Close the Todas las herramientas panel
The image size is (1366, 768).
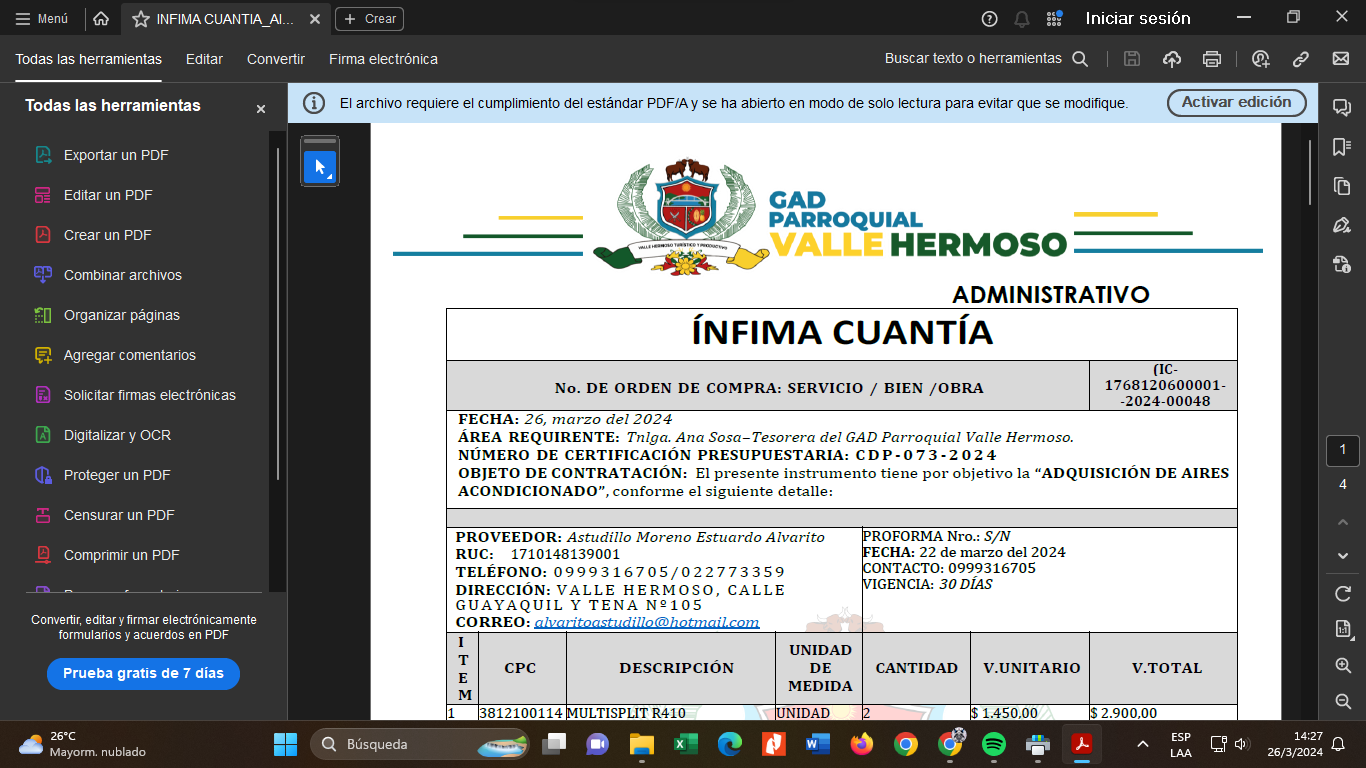click(261, 109)
